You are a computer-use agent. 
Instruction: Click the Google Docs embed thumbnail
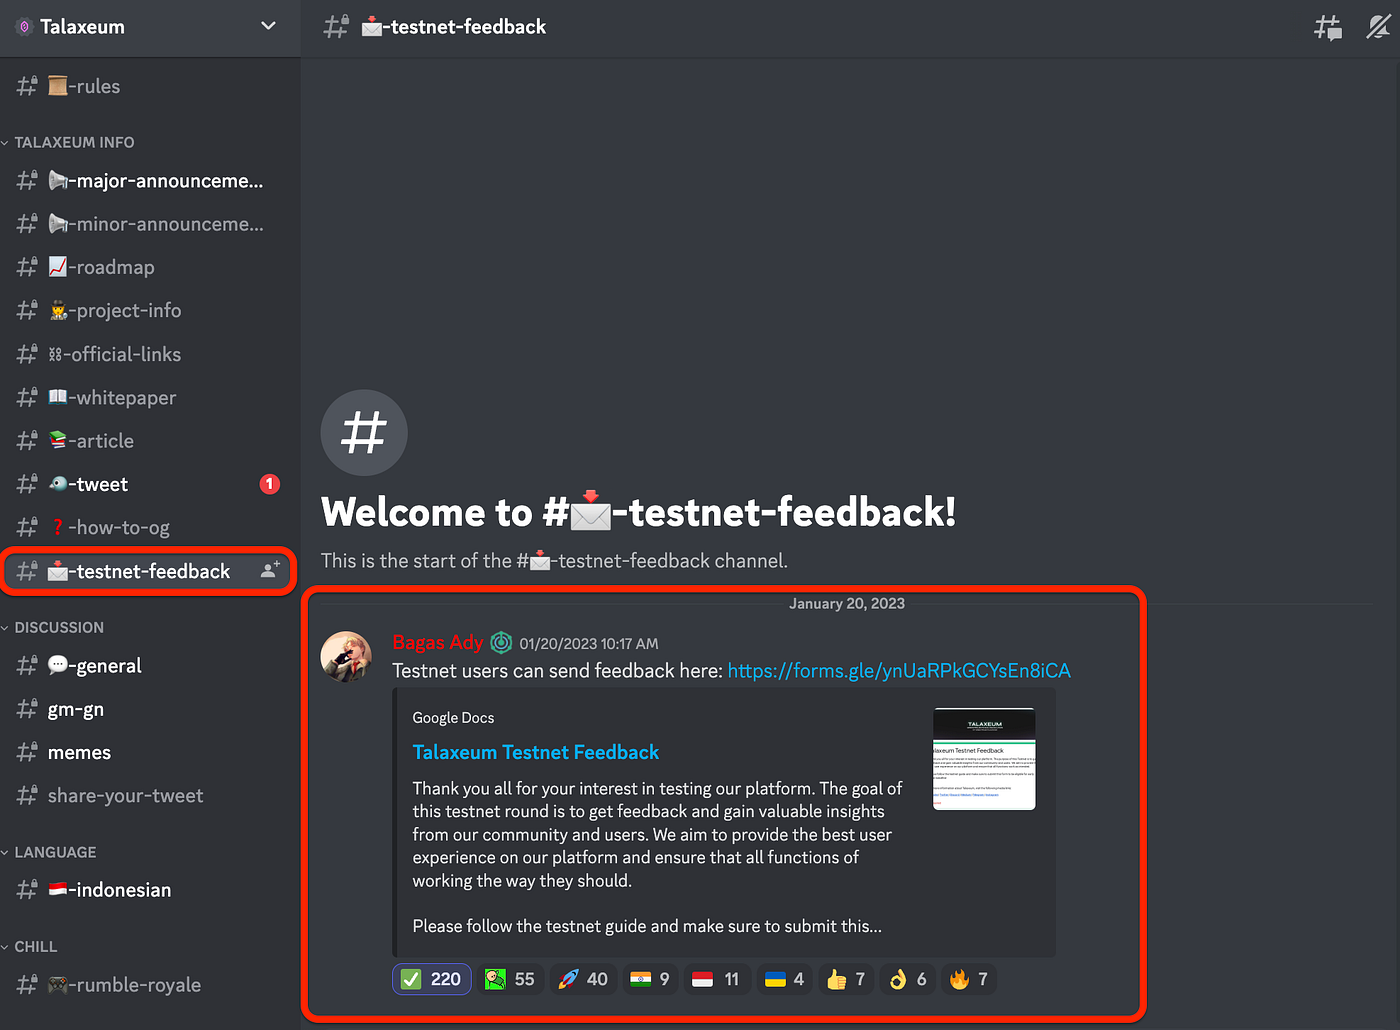point(984,759)
